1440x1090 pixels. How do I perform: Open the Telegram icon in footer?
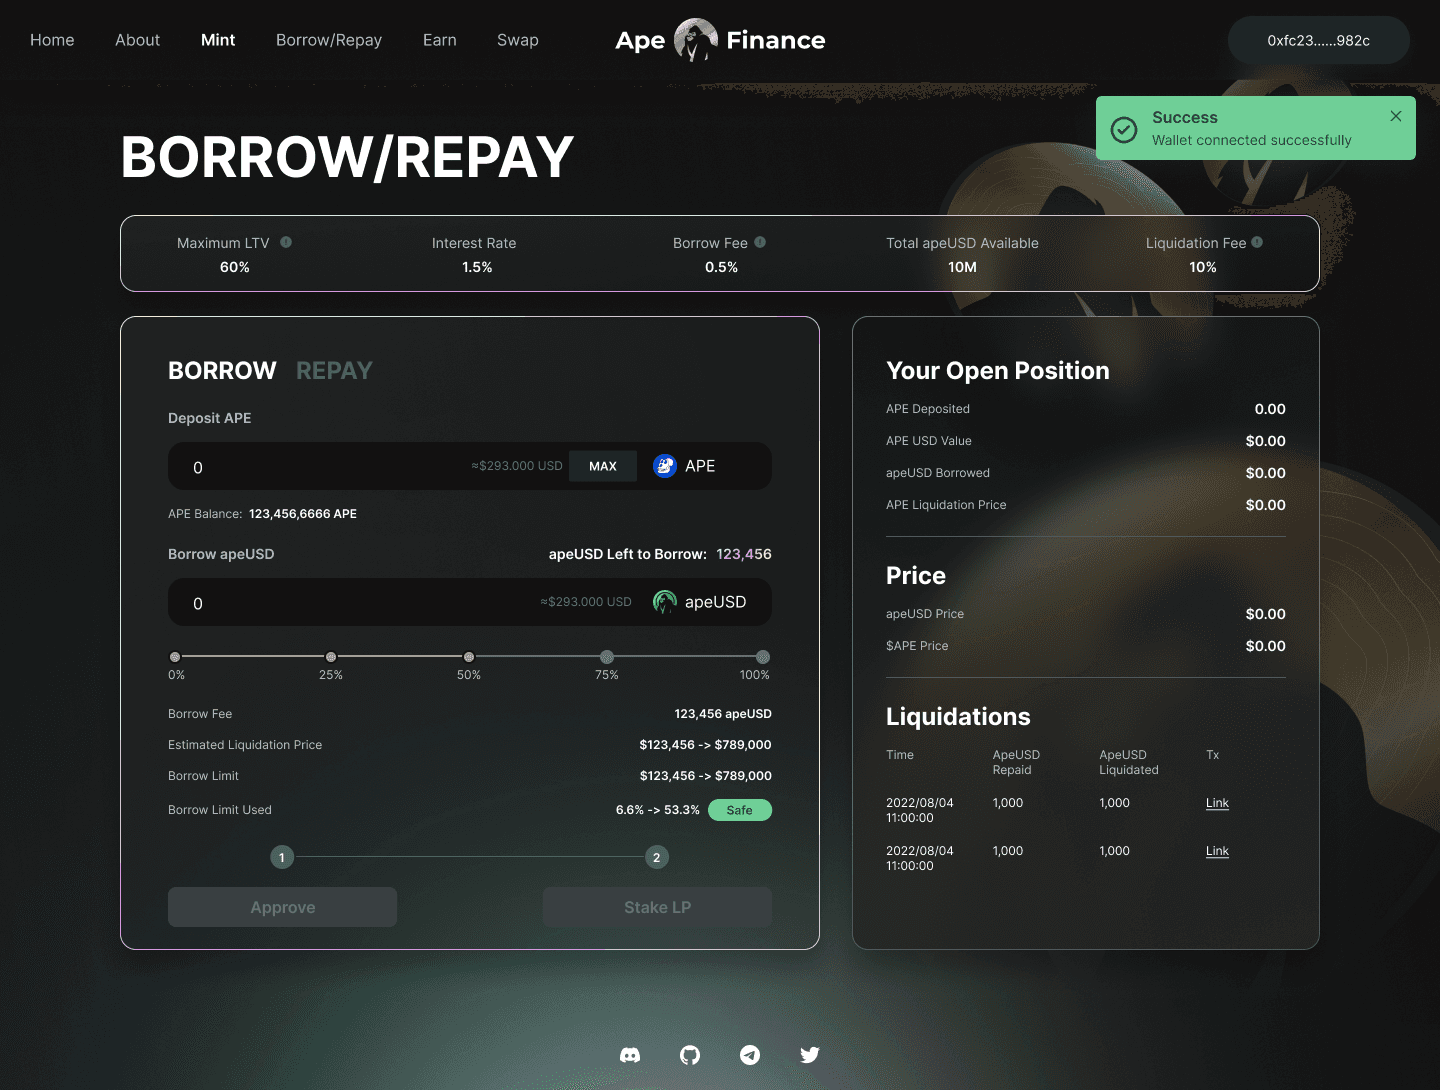coord(750,1055)
